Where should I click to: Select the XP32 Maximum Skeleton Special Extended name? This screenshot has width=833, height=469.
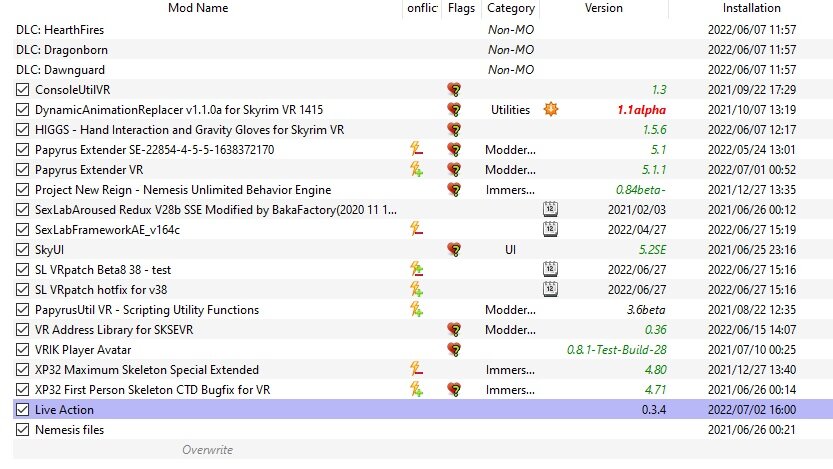click(147, 370)
